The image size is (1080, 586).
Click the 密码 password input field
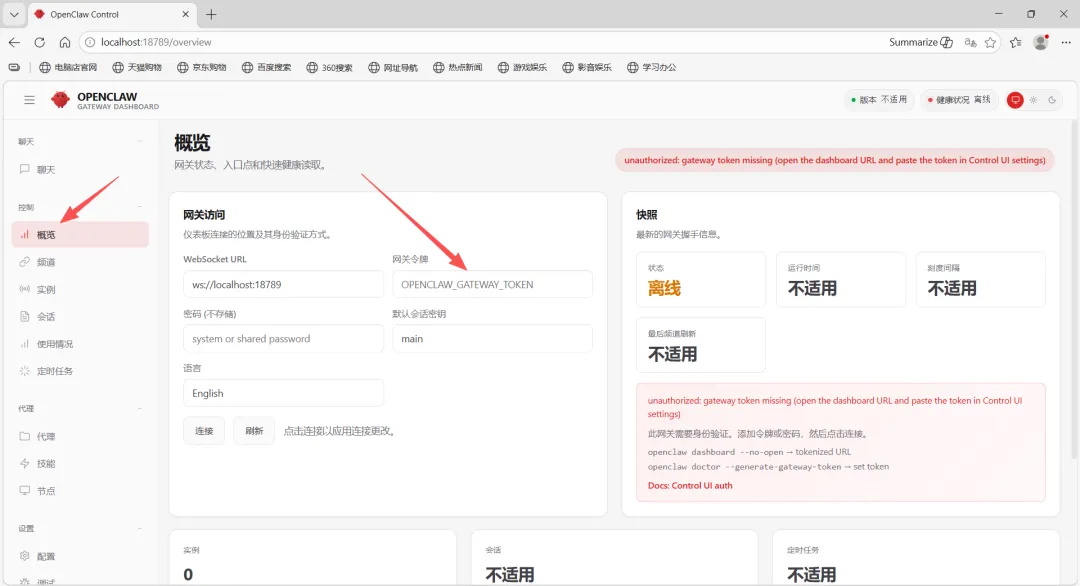pyautogui.click(x=283, y=339)
